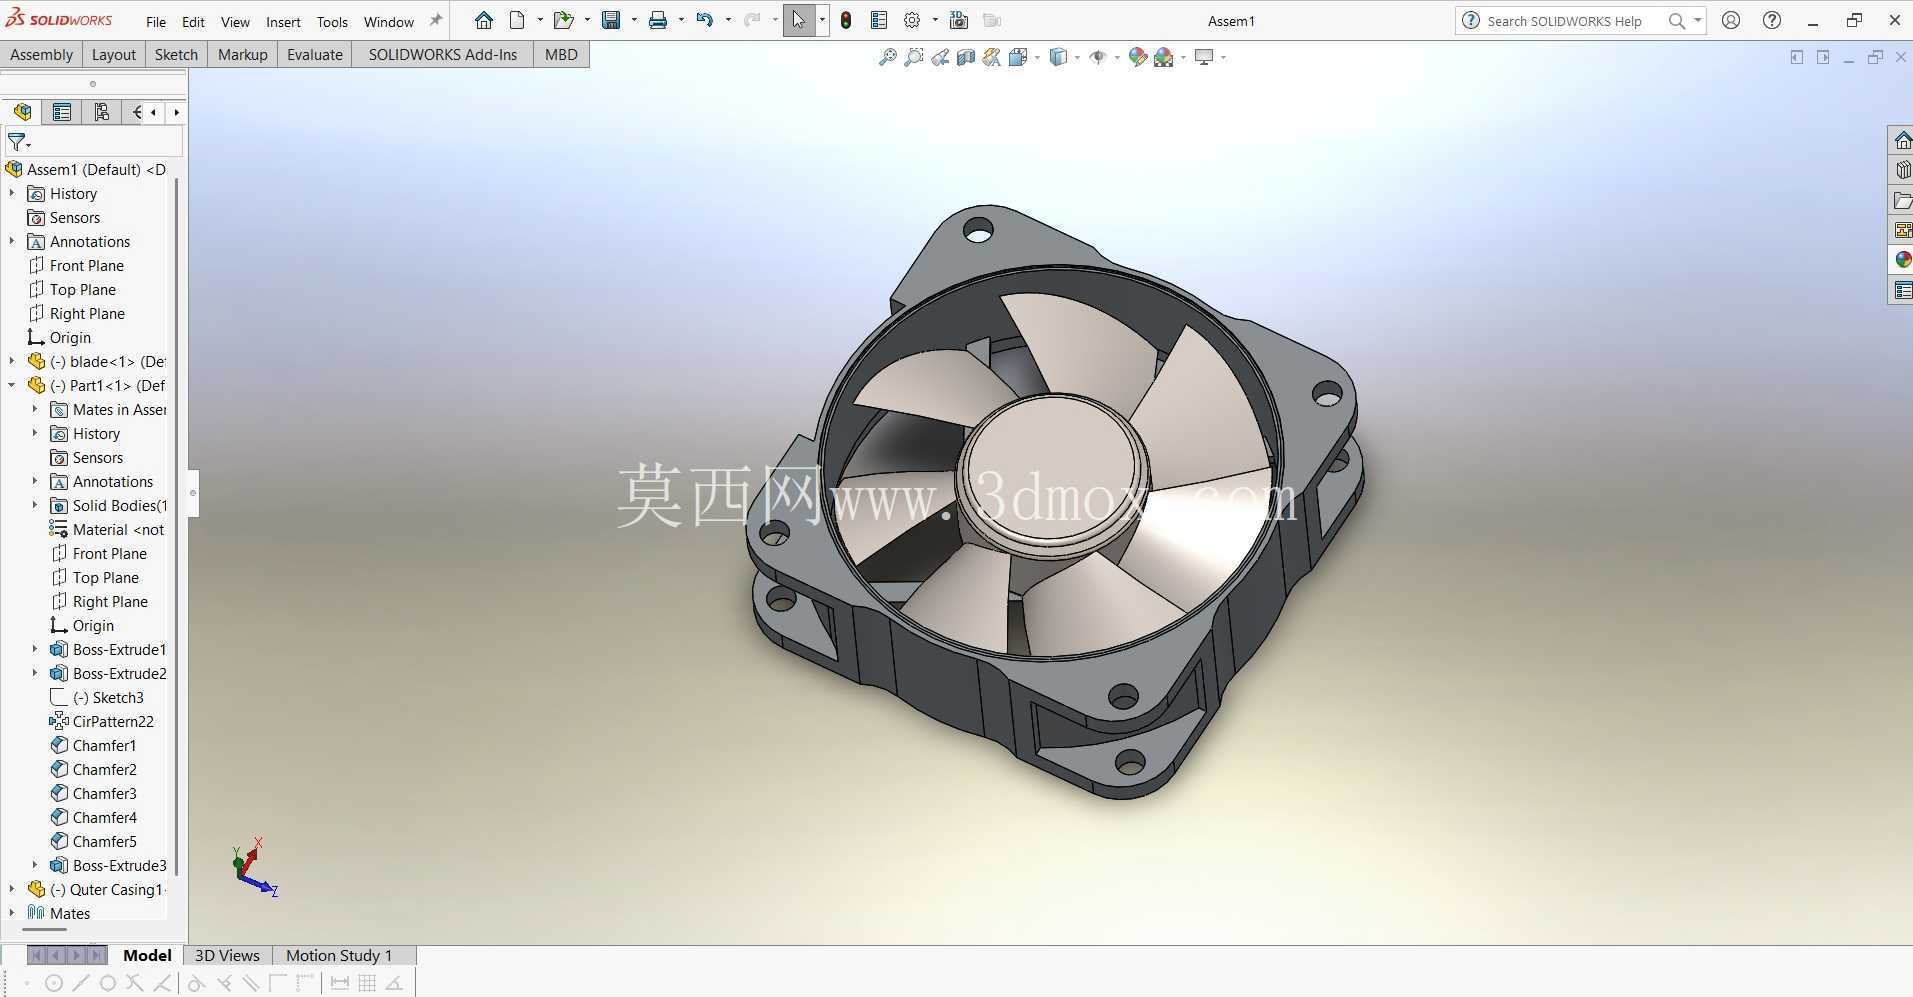The width and height of the screenshot is (1913, 997).
Task: Switch to the SOLIDWORKS Add-Ins tab
Action: click(x=442, y=54)
